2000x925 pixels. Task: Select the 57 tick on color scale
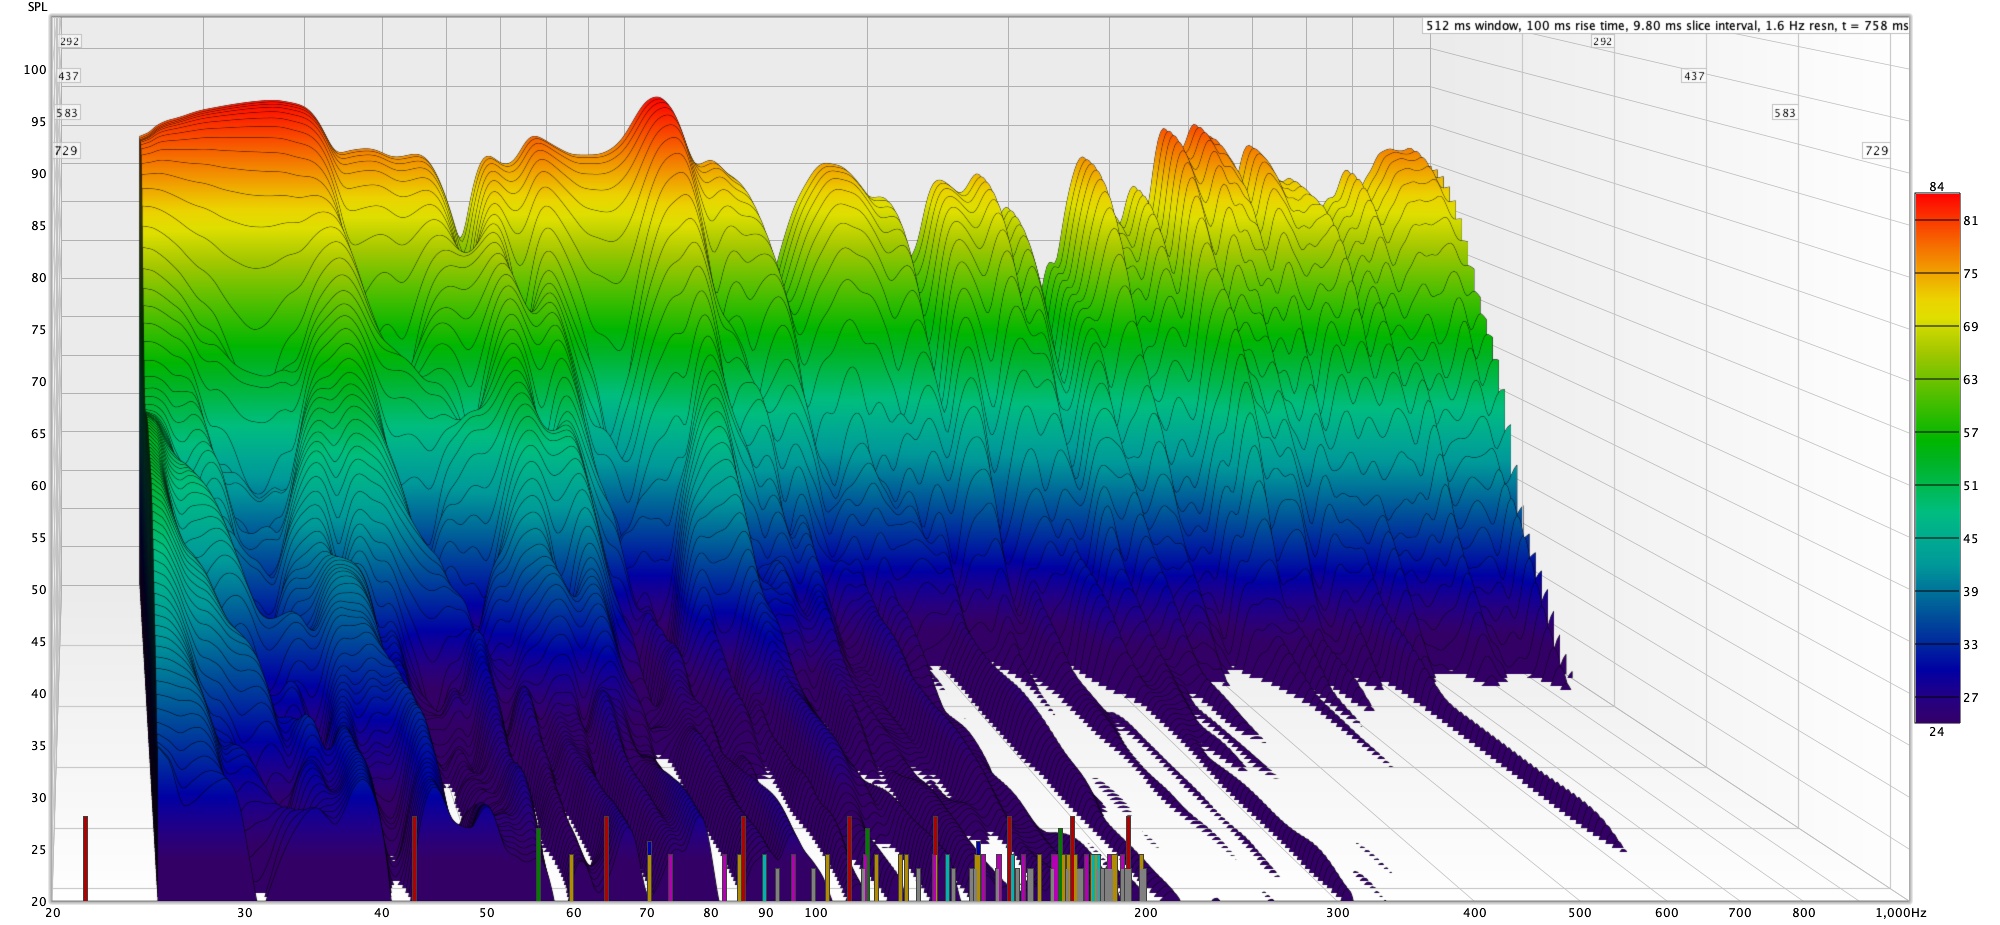click(x=1970, y=433)
